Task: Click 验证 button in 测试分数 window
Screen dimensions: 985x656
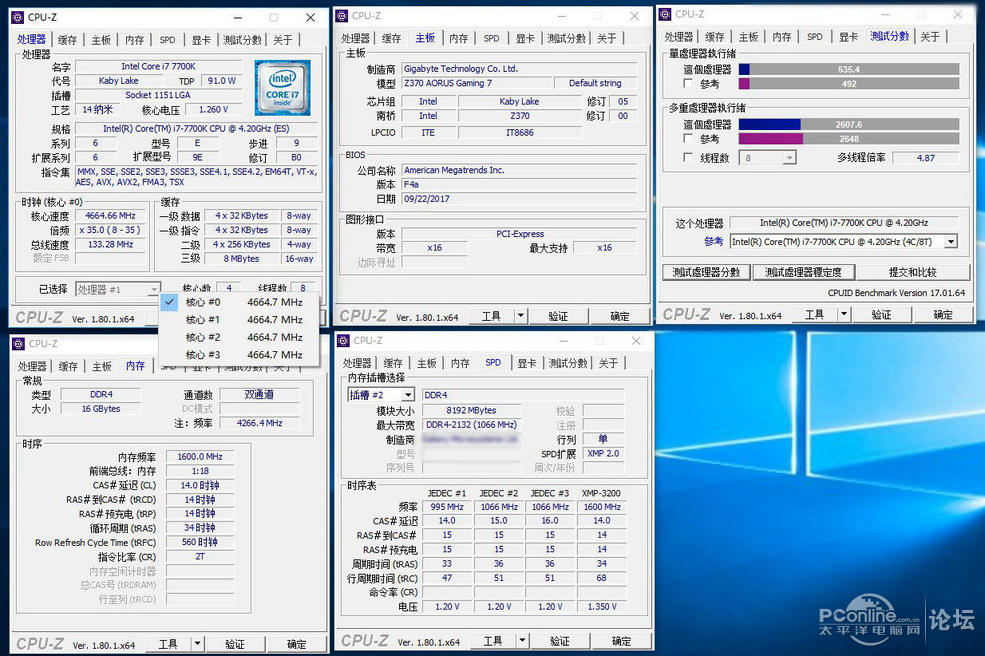Action: 881,314
